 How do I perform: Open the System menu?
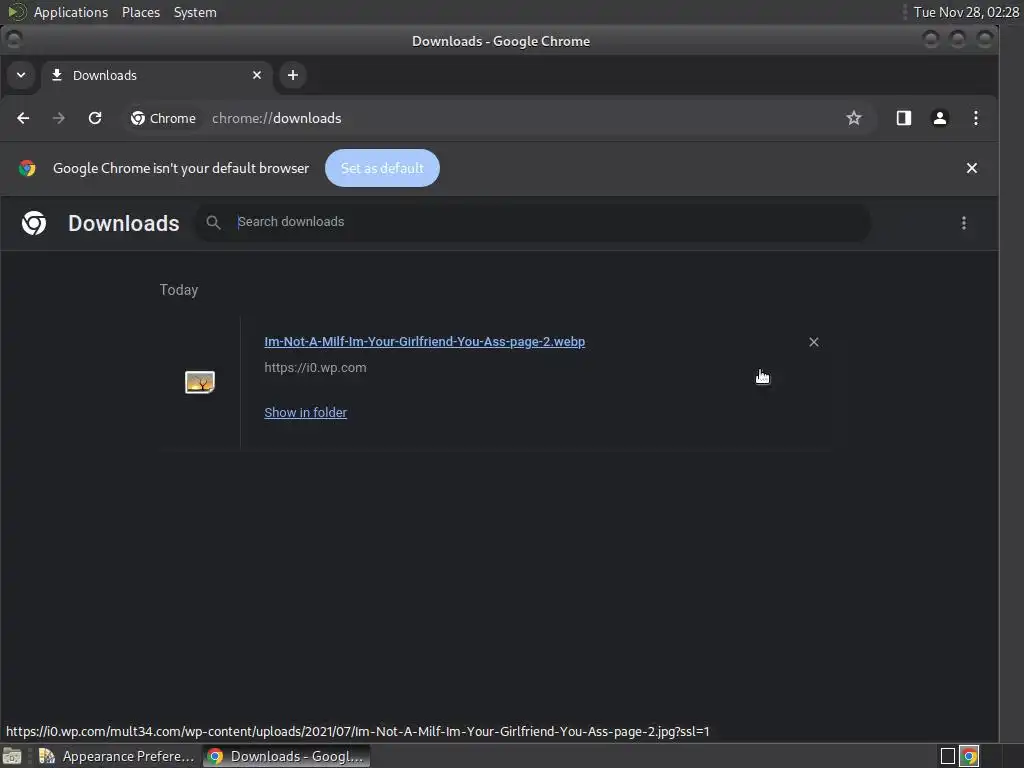tap(195, 12)
